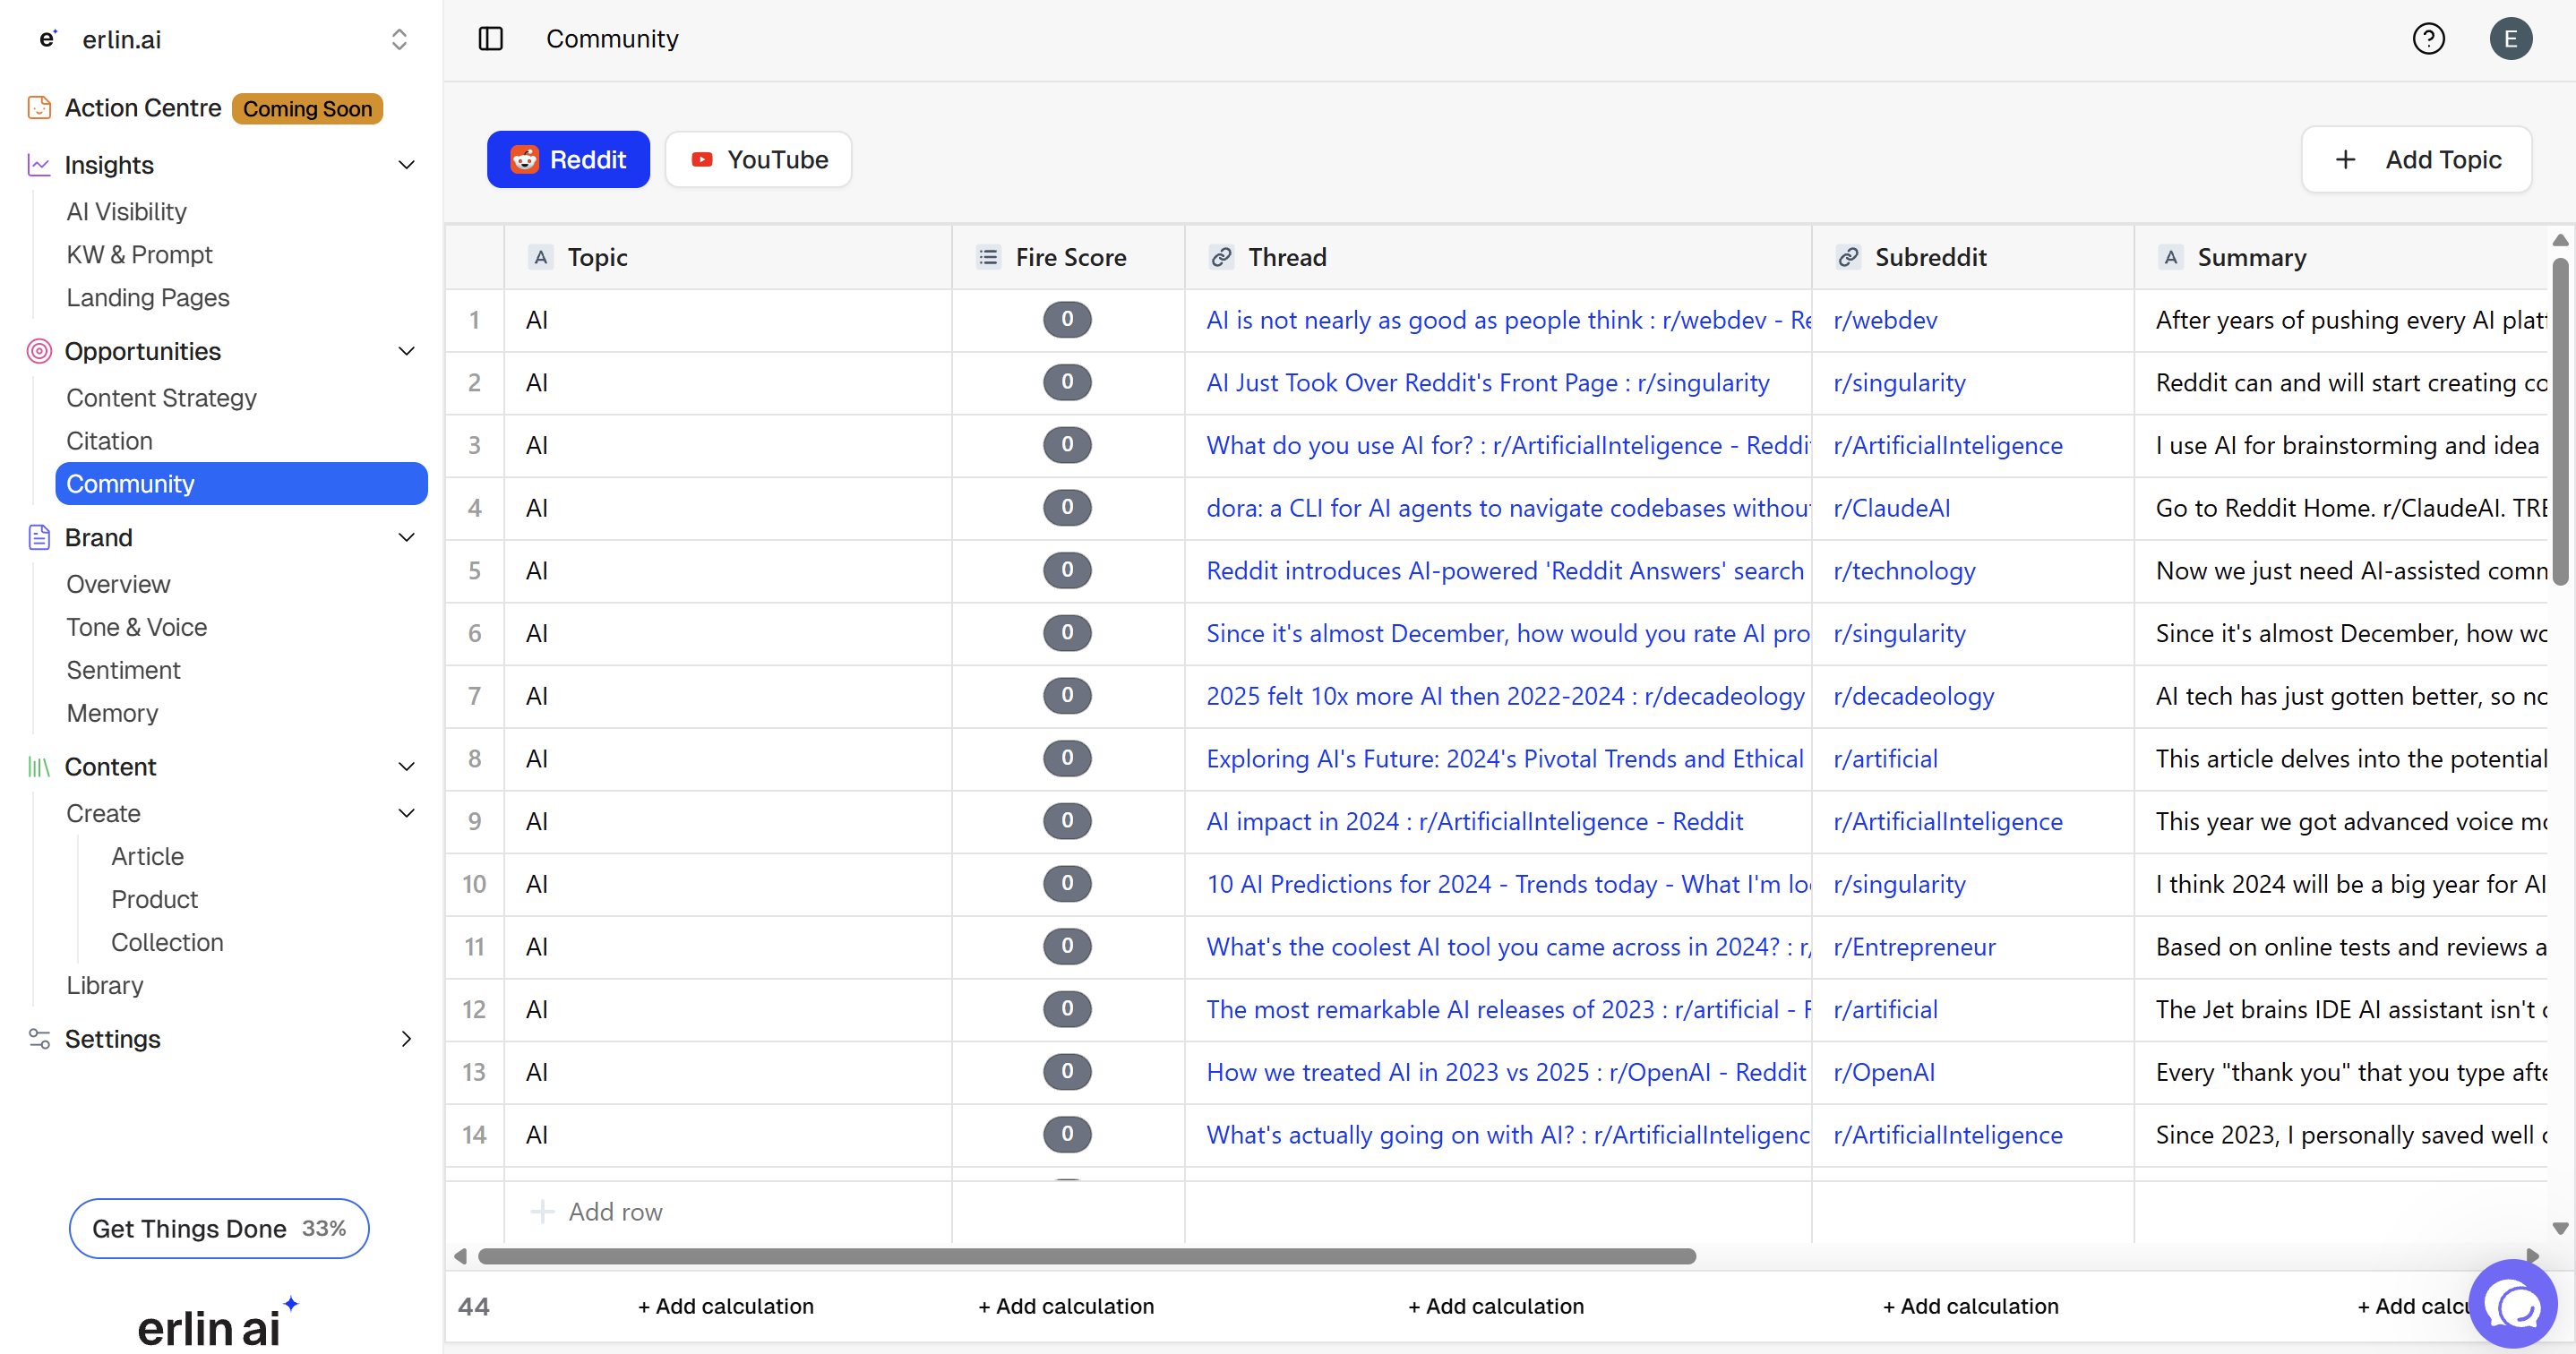The width and height of the screenshot is (2576, 1354).
Task: Collapse the Brand section
Action: (x=406, y=537)
